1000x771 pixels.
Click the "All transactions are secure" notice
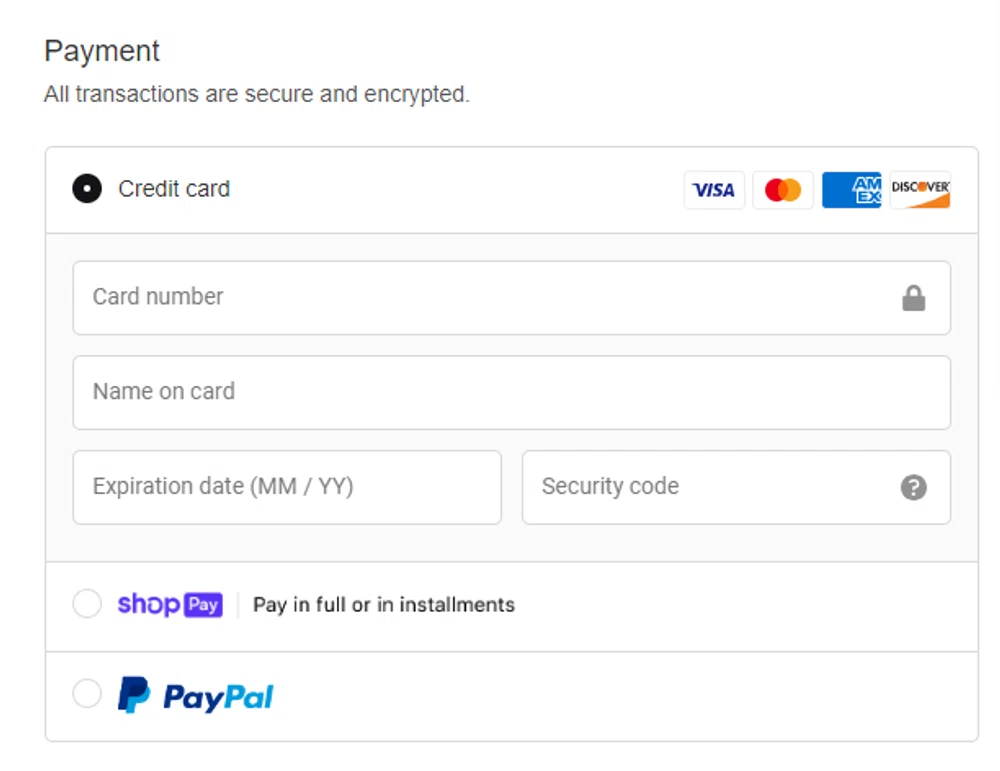257,95
